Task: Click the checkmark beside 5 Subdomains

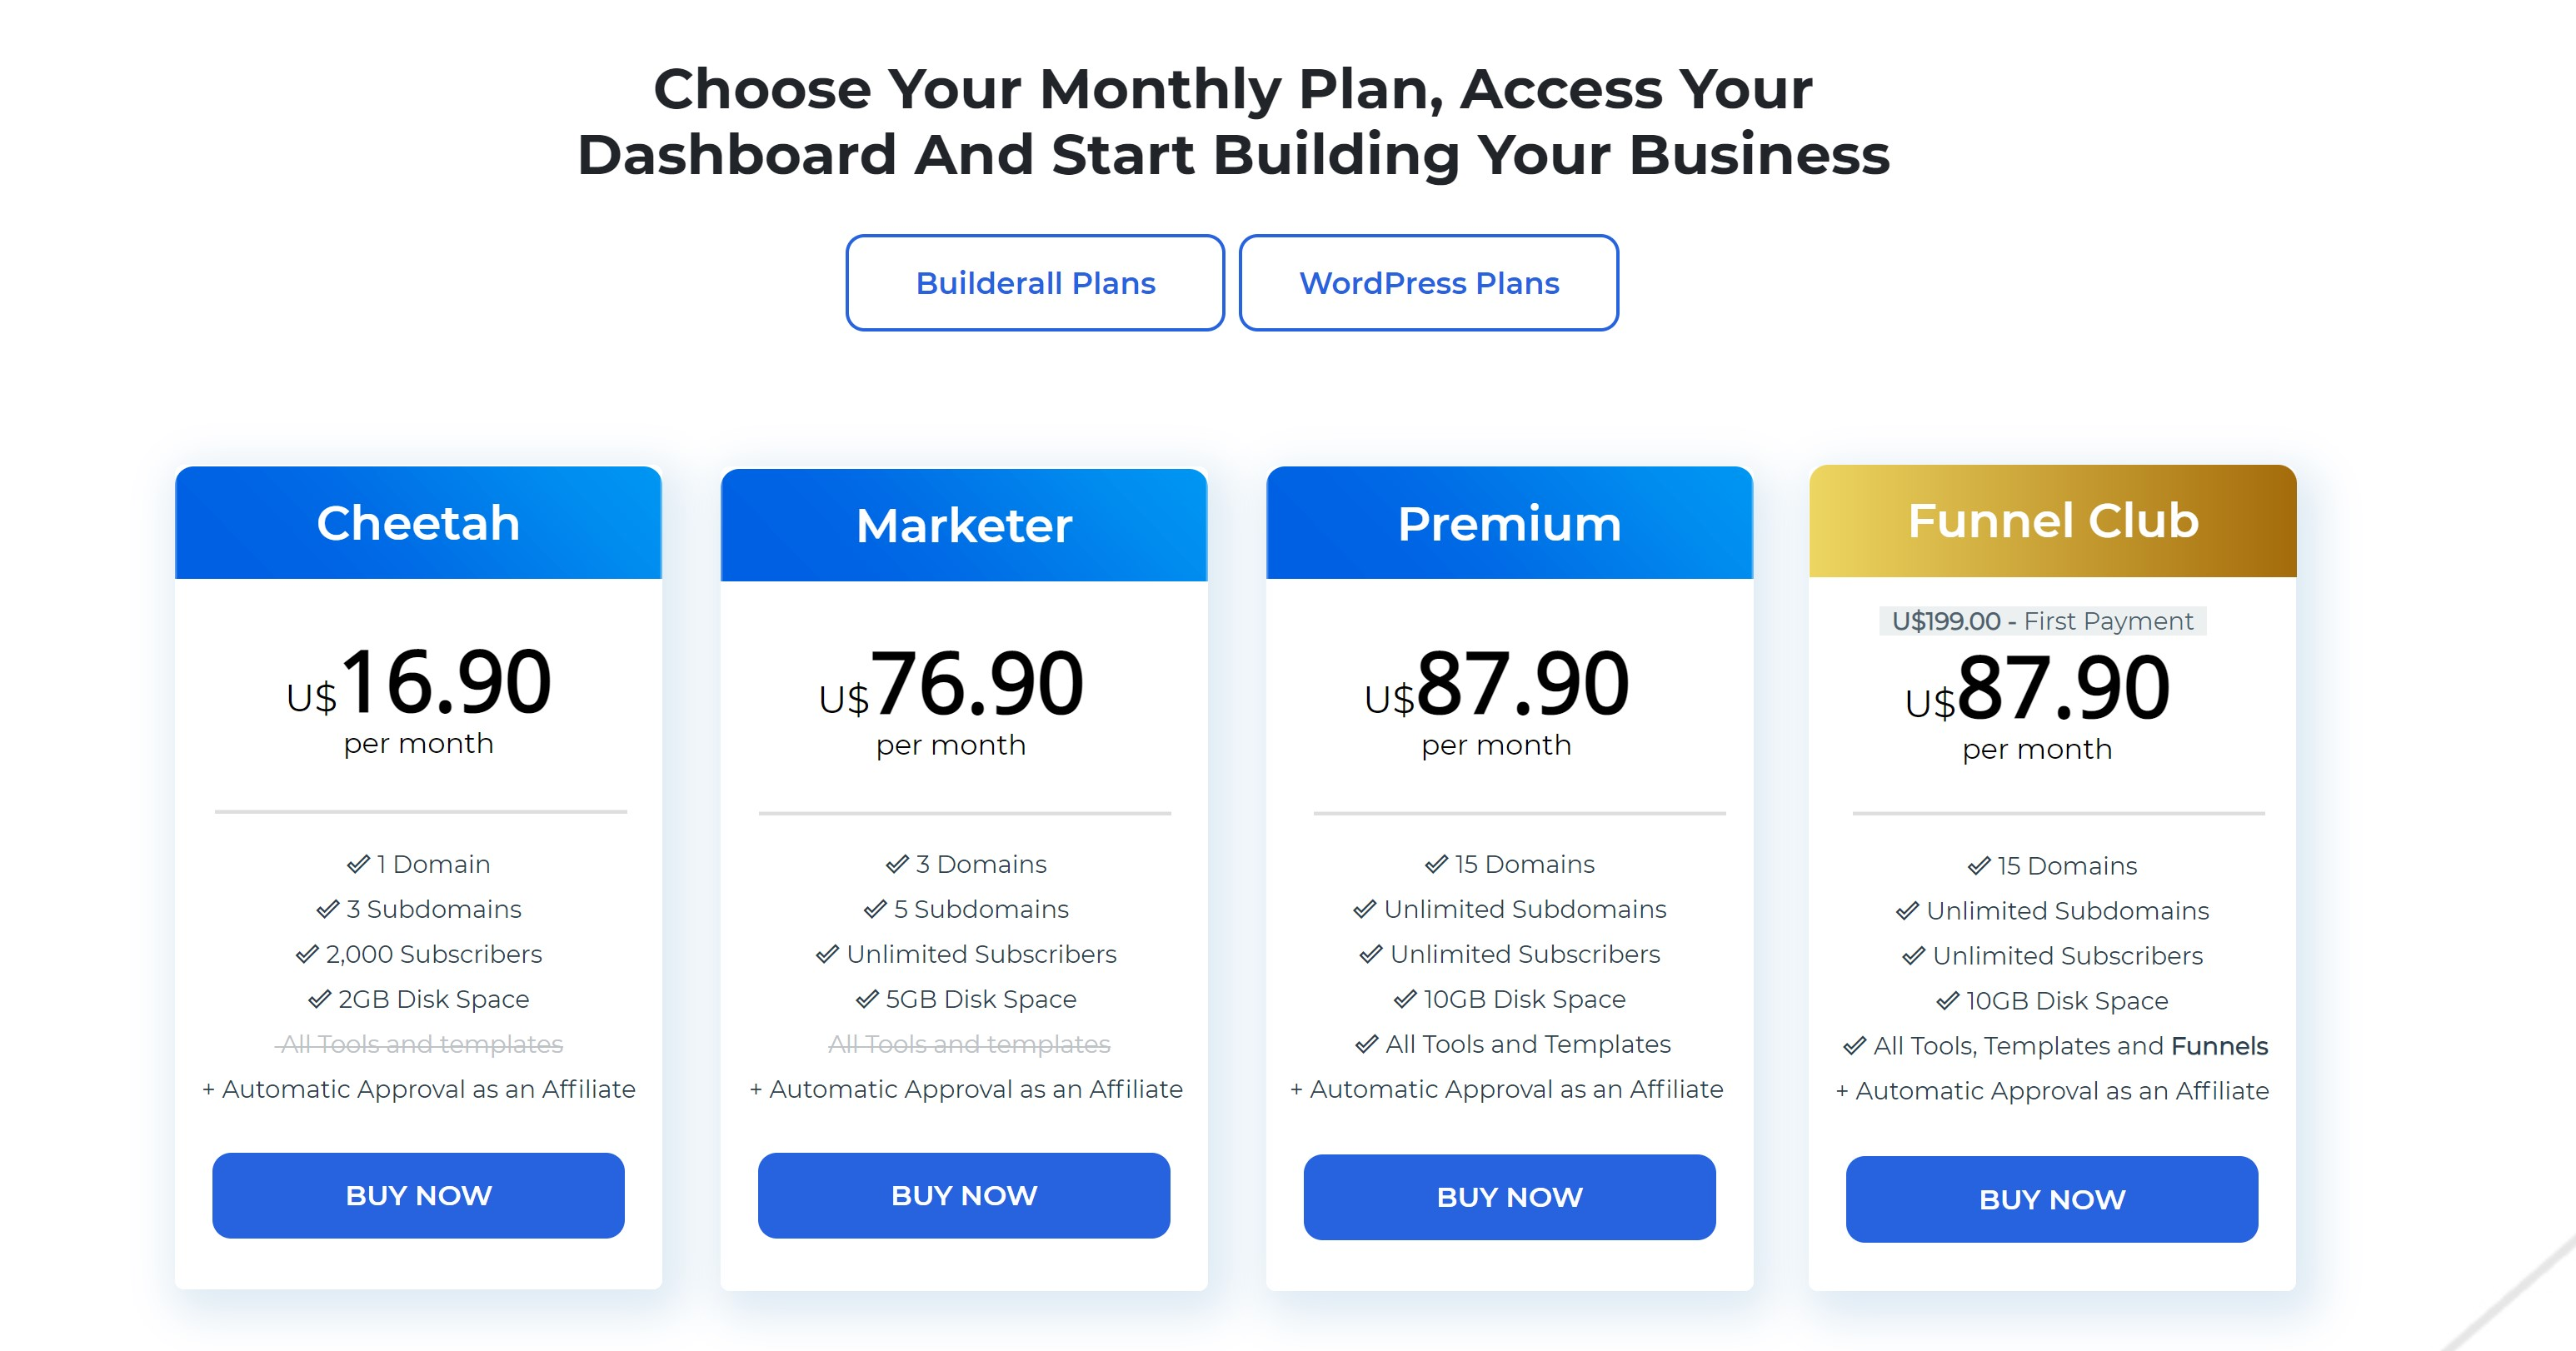Action: pyautogui.click(x=875, y=909)
